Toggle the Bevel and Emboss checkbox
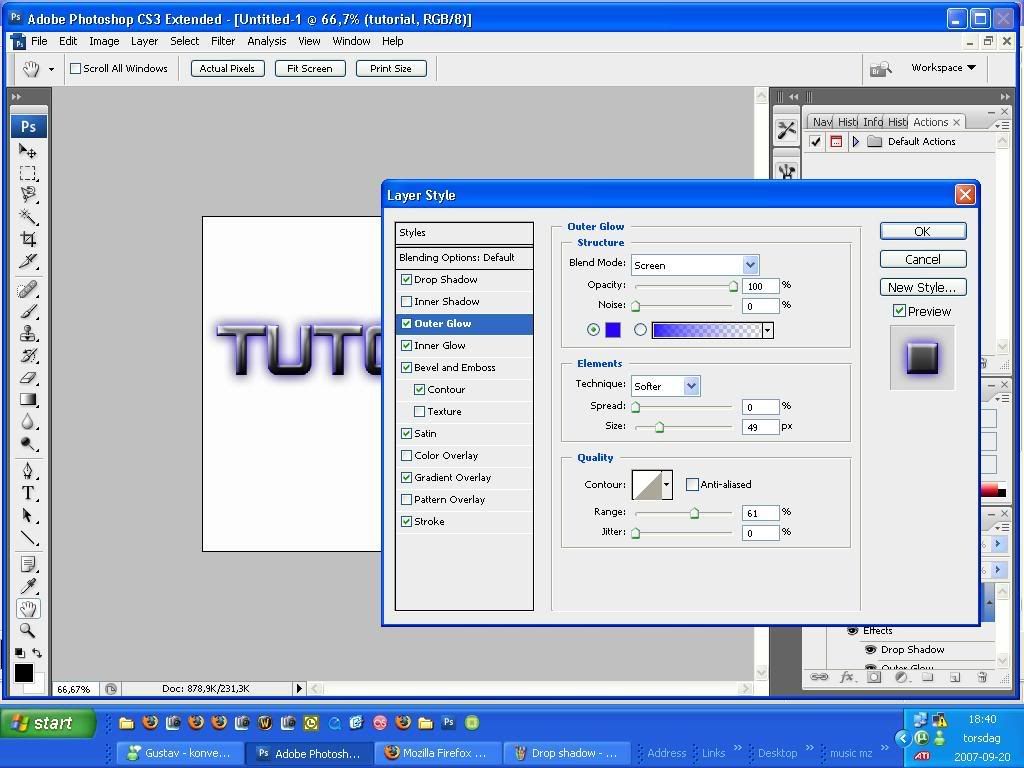 [x=406, y=368]
